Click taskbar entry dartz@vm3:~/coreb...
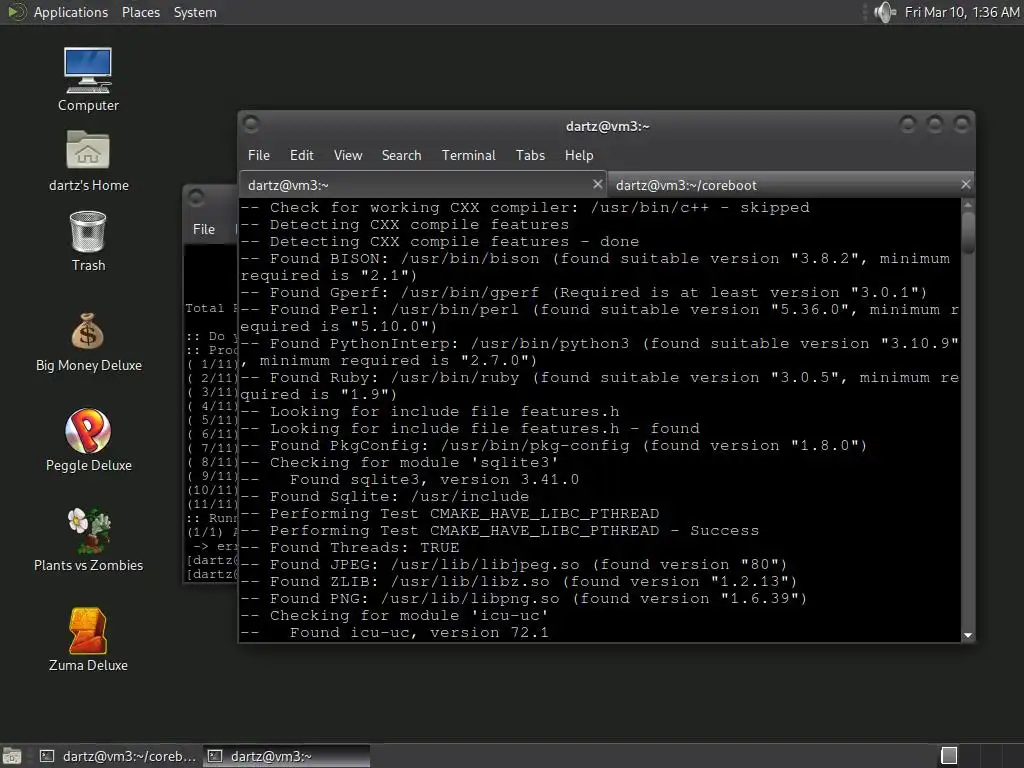The height and width of the screenshot is (768, 1024). (x=119, y=756)
